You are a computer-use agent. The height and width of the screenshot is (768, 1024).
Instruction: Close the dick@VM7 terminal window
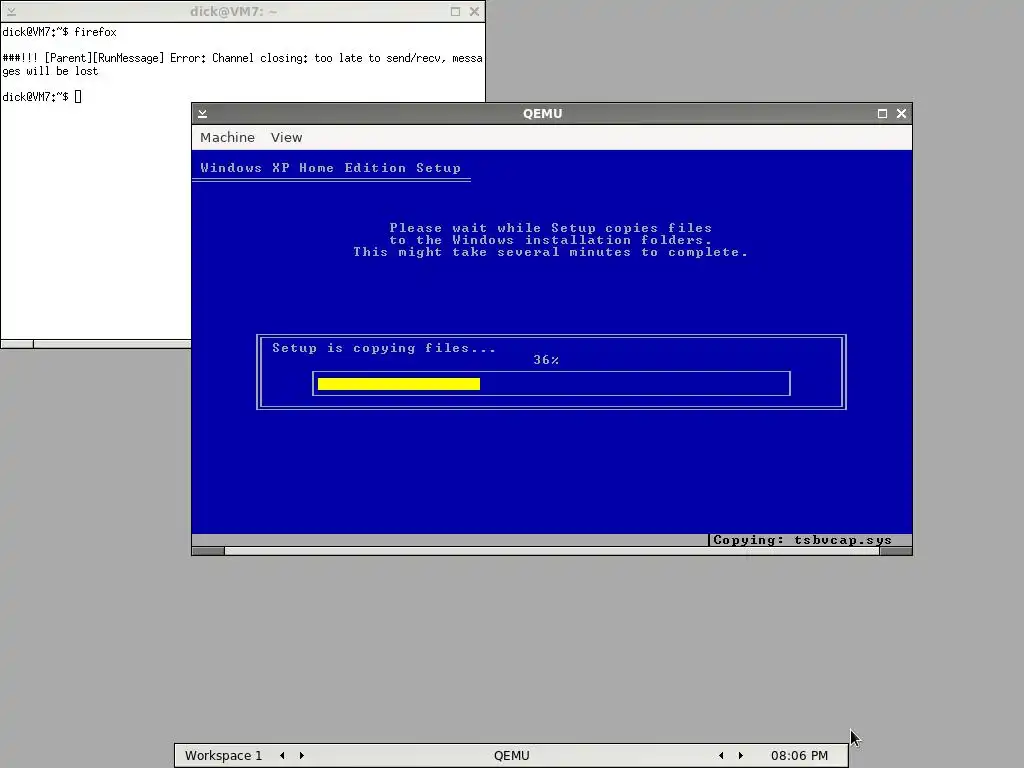(x=474, y=12)
